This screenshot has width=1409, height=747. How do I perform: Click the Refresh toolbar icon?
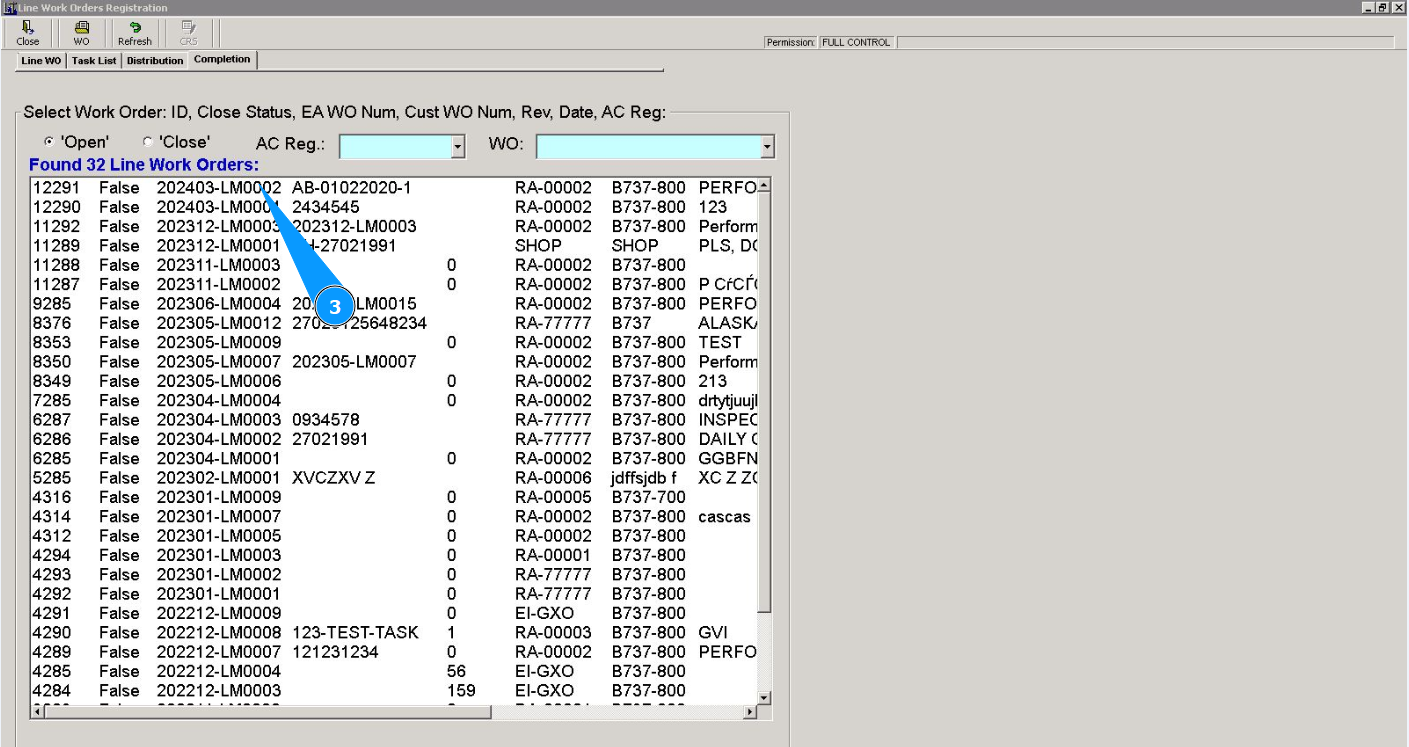click(135, 34)
